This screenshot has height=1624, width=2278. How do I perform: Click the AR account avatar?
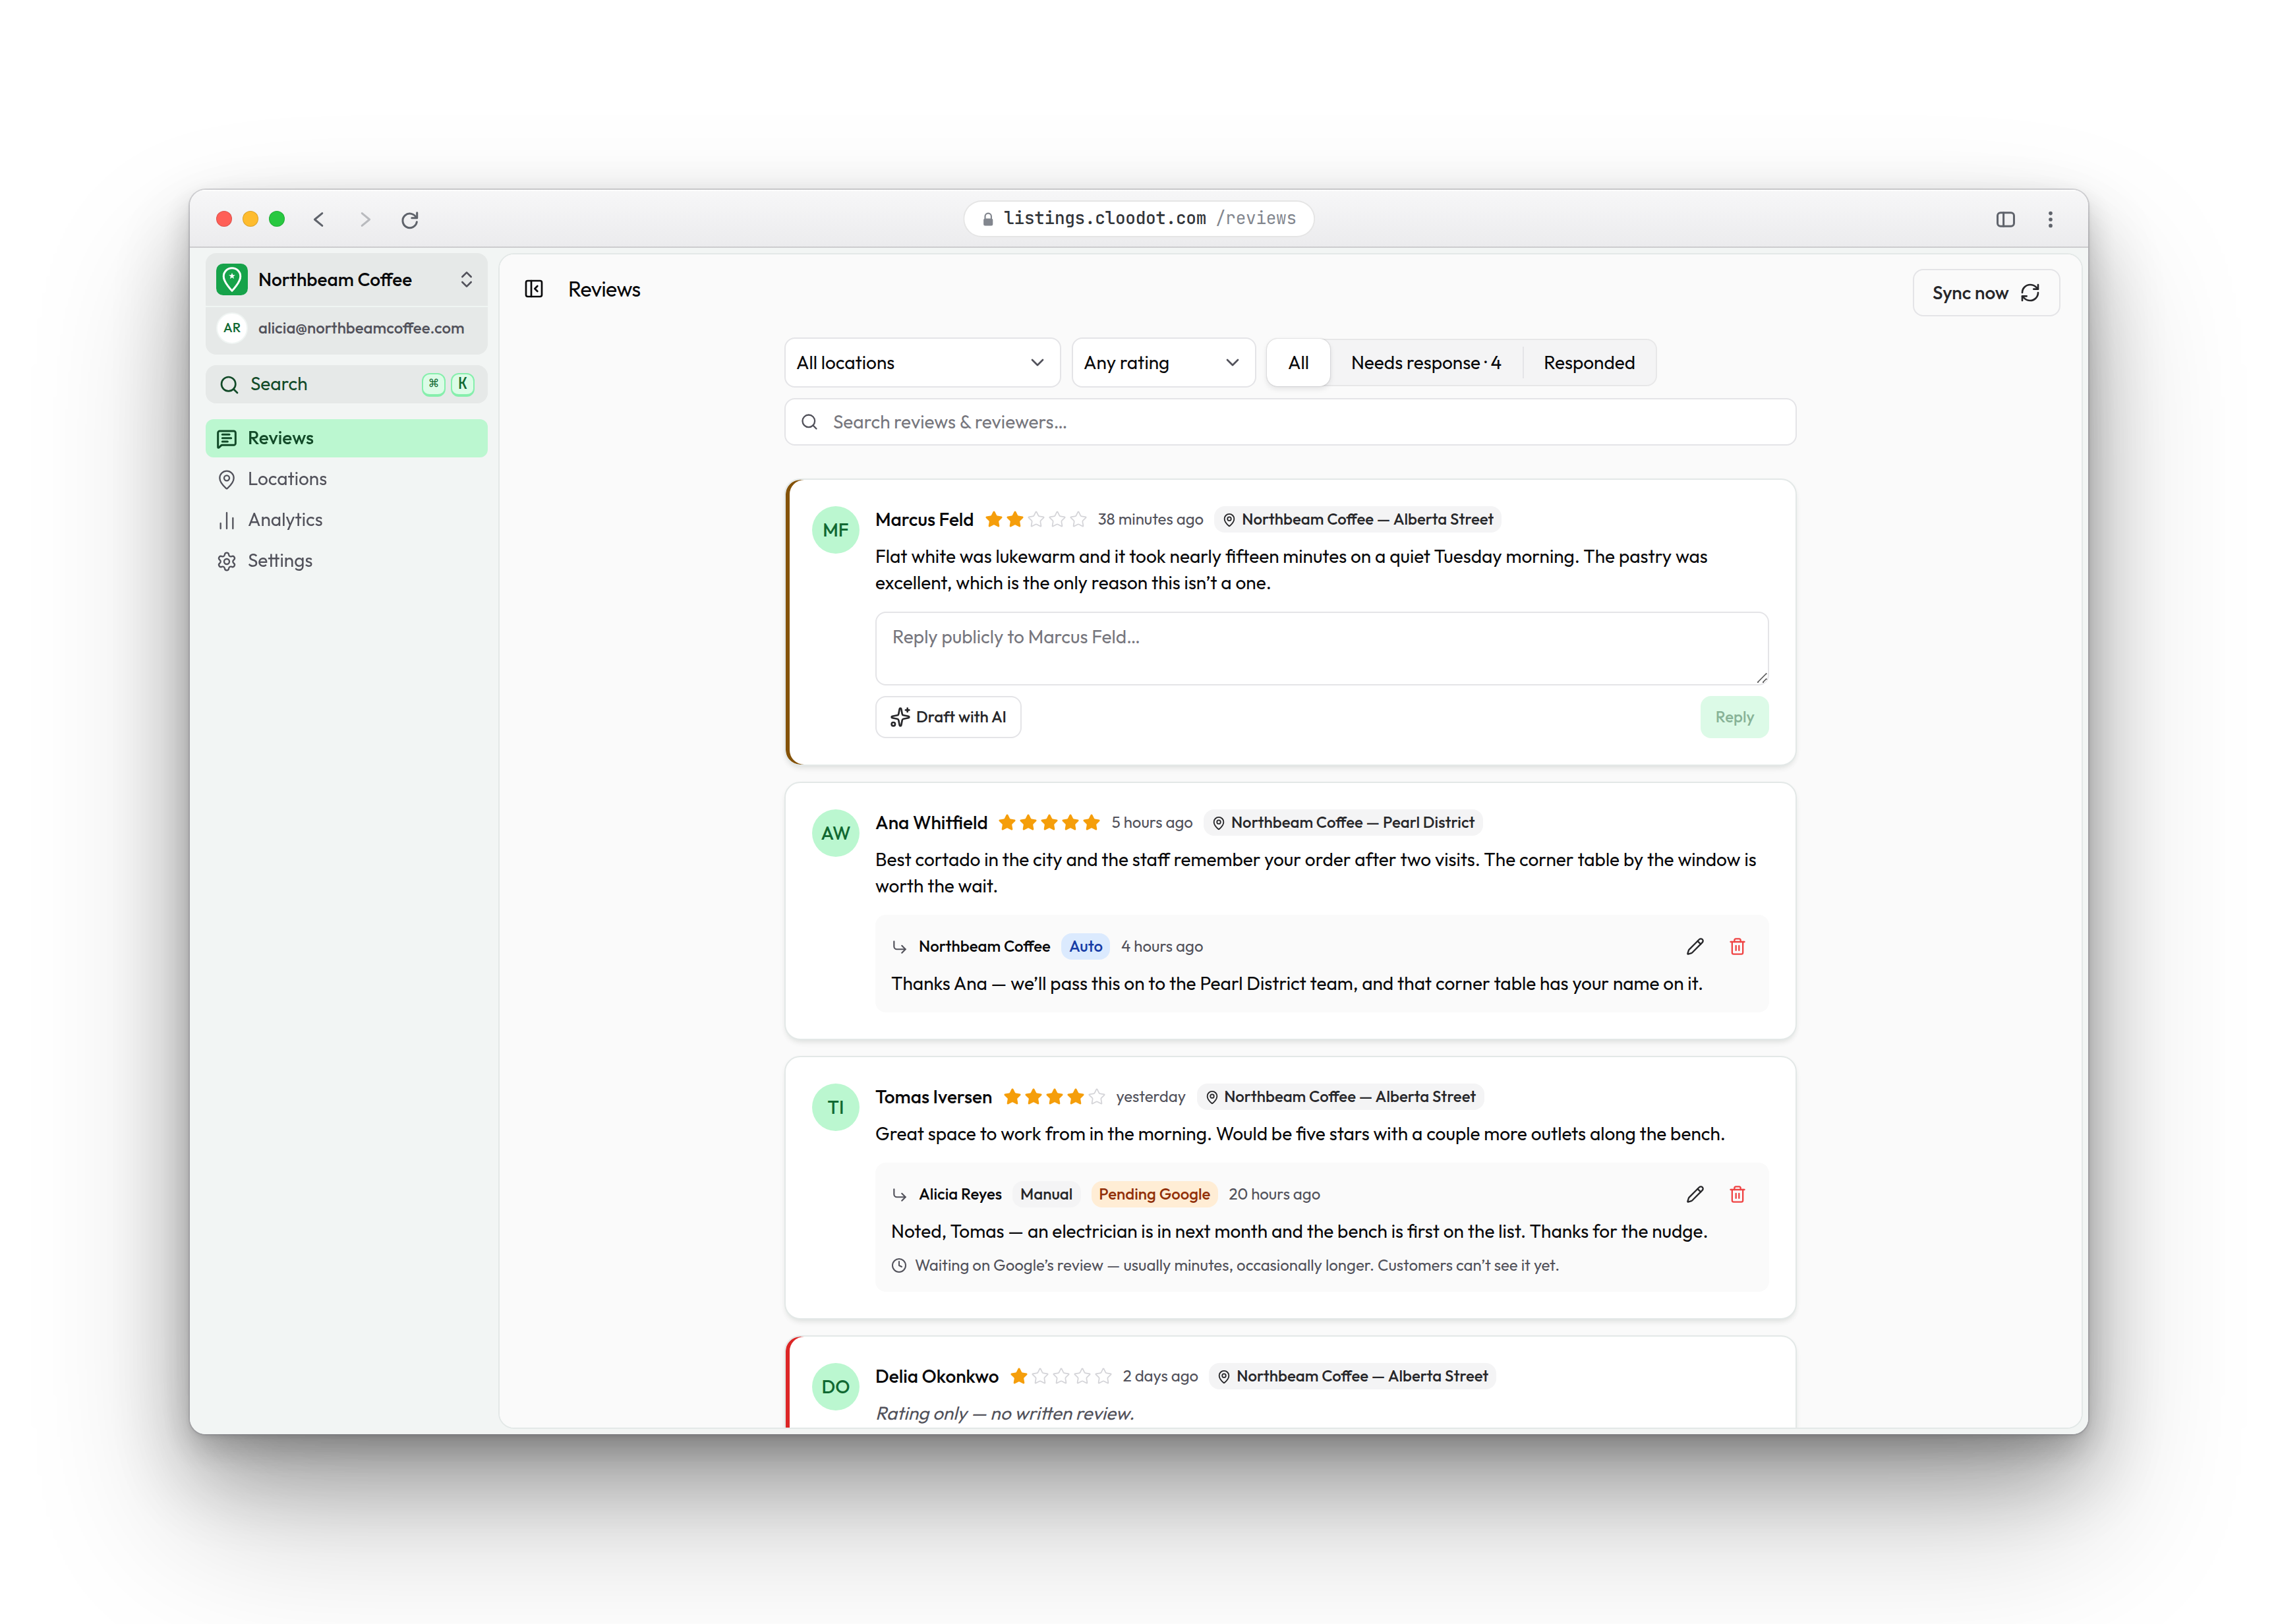coord(232,328)
